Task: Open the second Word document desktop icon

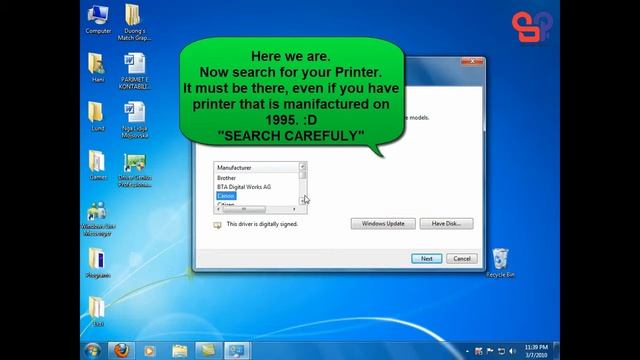Action: tap(134, 120)
